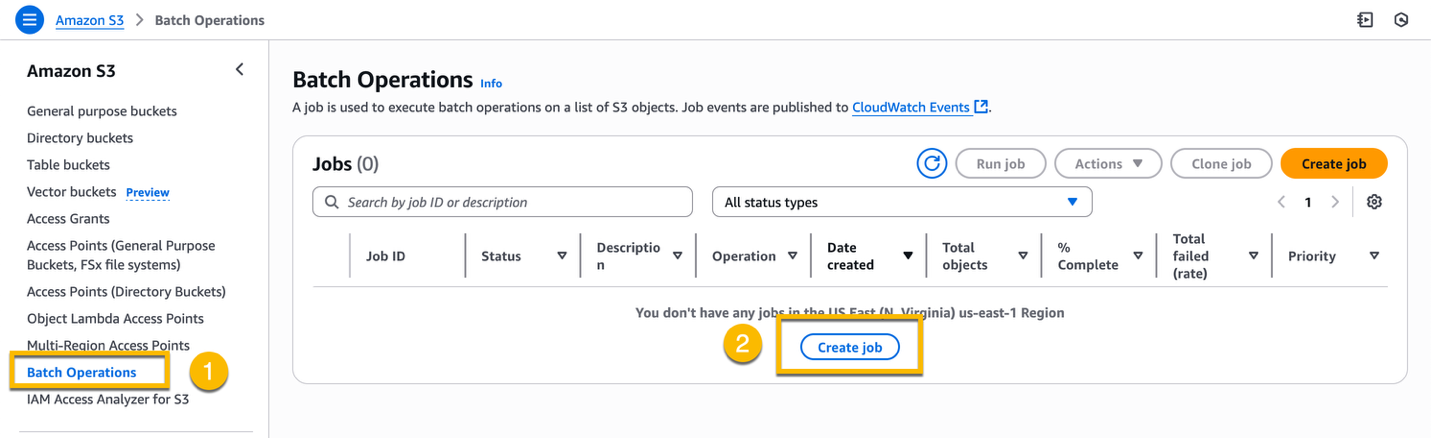
Task: Click the search magnifier icon
Action: 331,202
